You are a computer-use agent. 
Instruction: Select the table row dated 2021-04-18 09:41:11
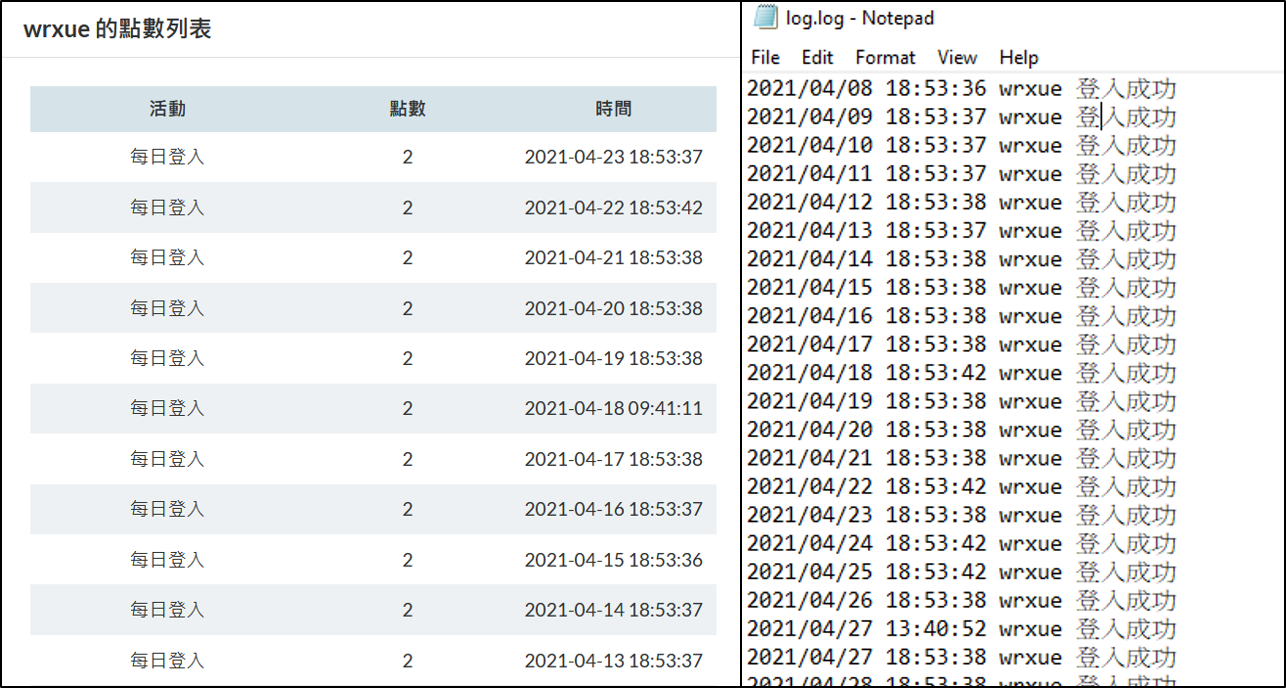(x=373, y=408)
